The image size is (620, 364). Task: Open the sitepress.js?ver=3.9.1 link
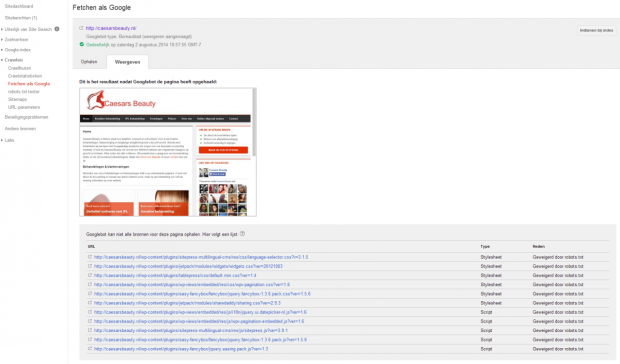tap(191, 330)
